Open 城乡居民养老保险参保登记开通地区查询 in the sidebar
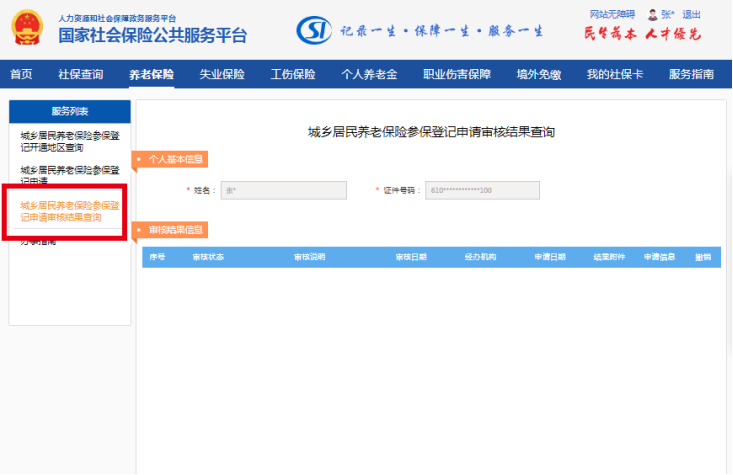733x475 pixels. coord(68,141)
